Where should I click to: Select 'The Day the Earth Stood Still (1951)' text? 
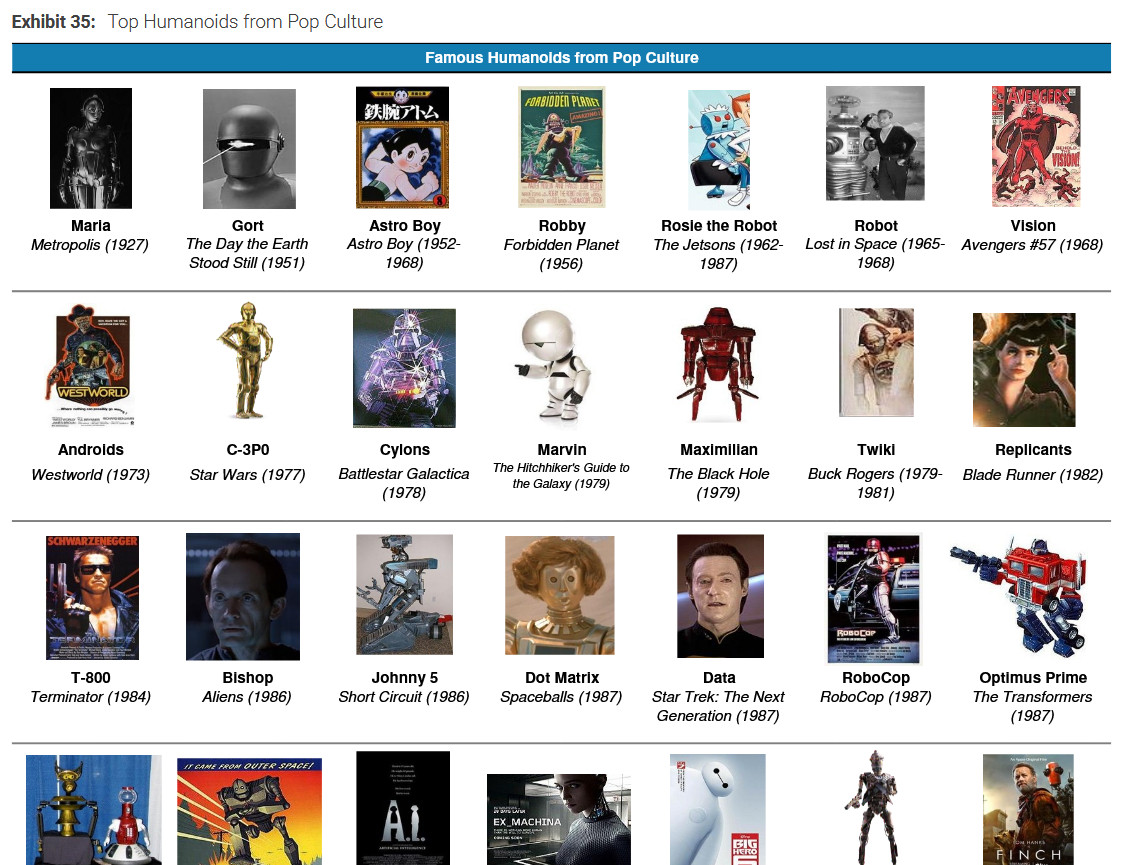click(x=247, y=253)
